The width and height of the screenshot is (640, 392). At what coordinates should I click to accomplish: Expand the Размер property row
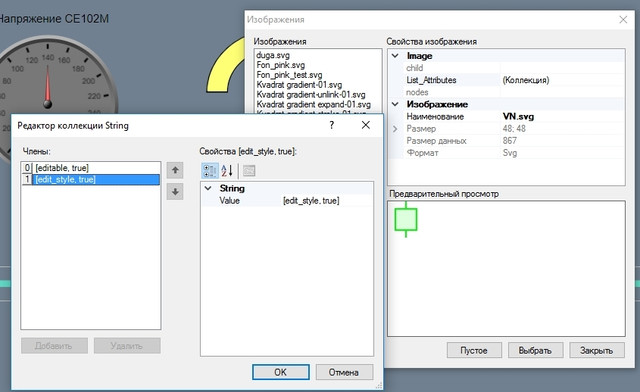click(x=395, y=129)
